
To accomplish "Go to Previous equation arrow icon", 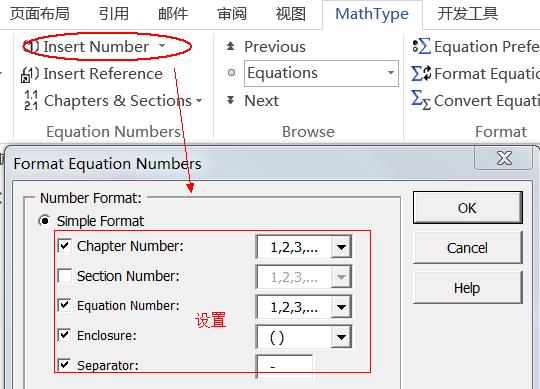I will (x=230, y=46).
